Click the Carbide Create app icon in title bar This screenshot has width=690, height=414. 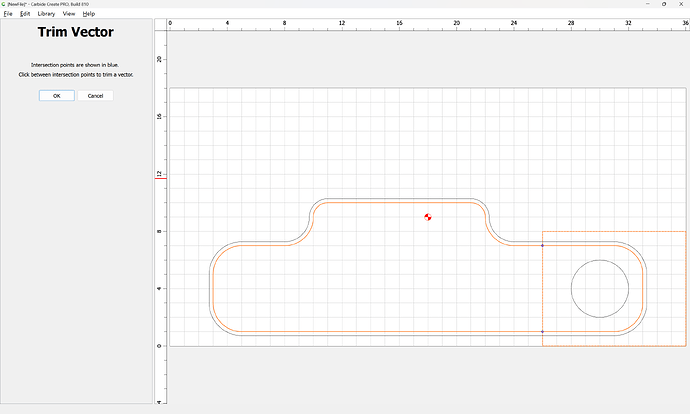coord(4,4)
